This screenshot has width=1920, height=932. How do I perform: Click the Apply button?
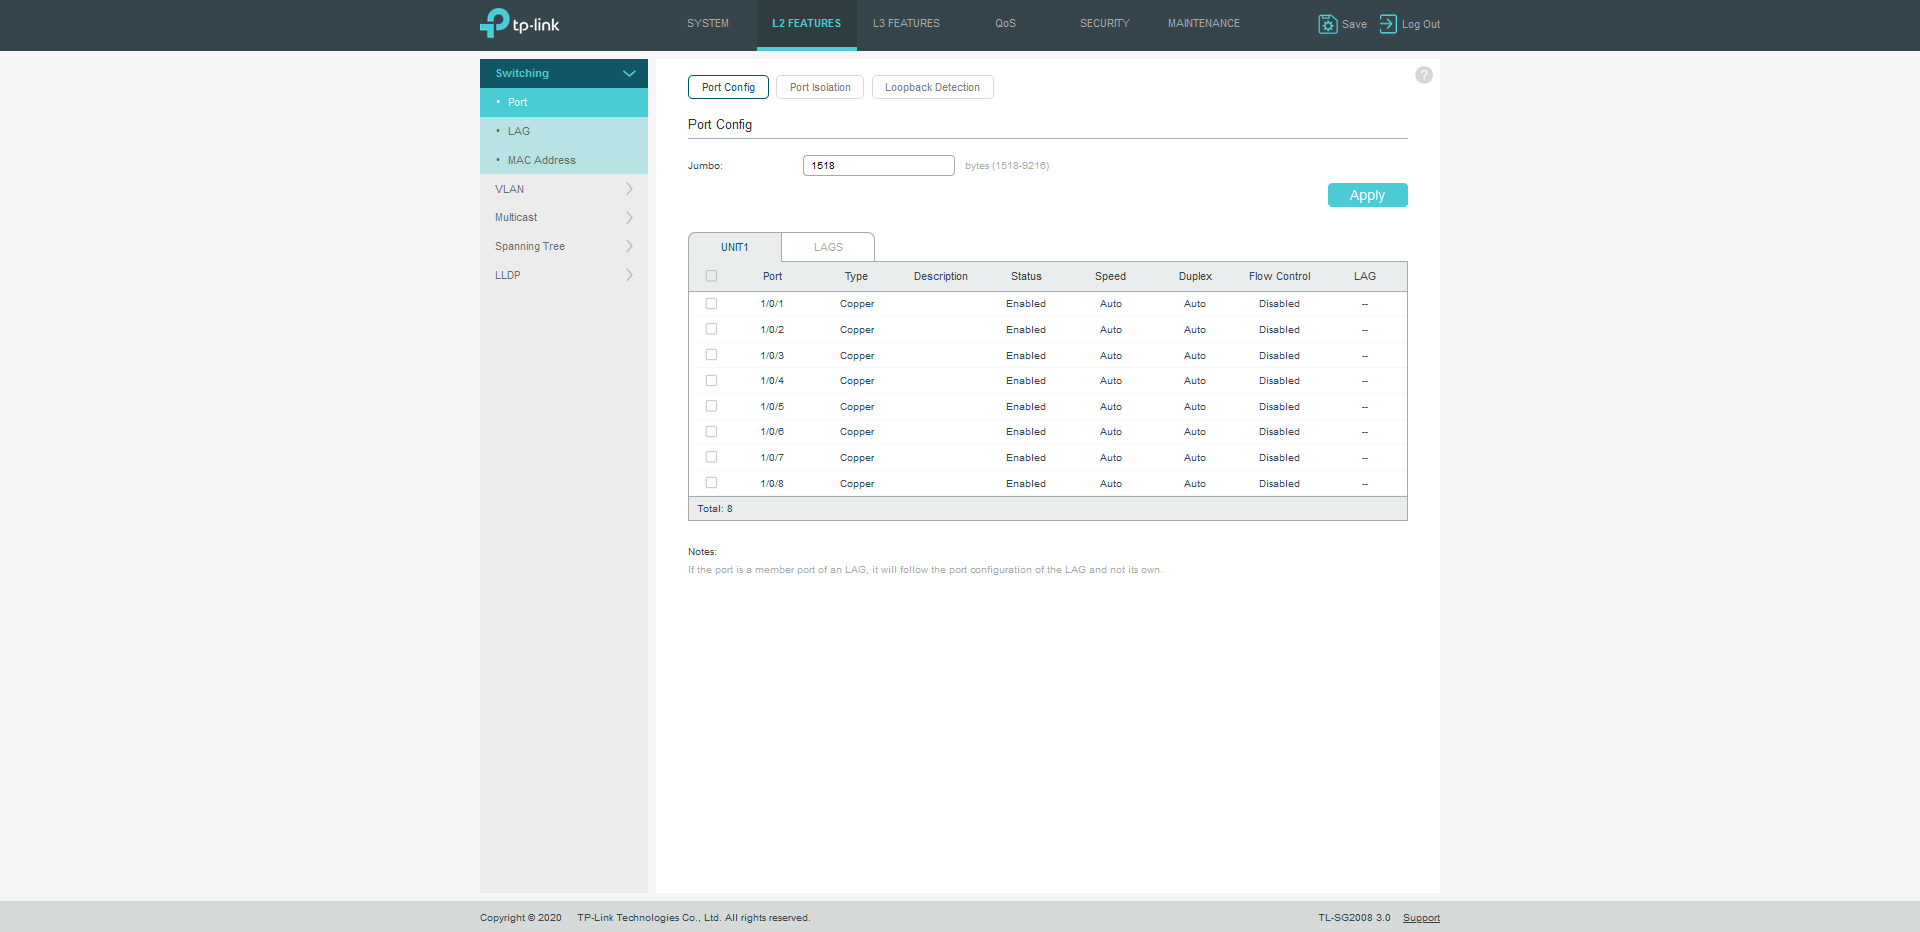[1367, 195]
